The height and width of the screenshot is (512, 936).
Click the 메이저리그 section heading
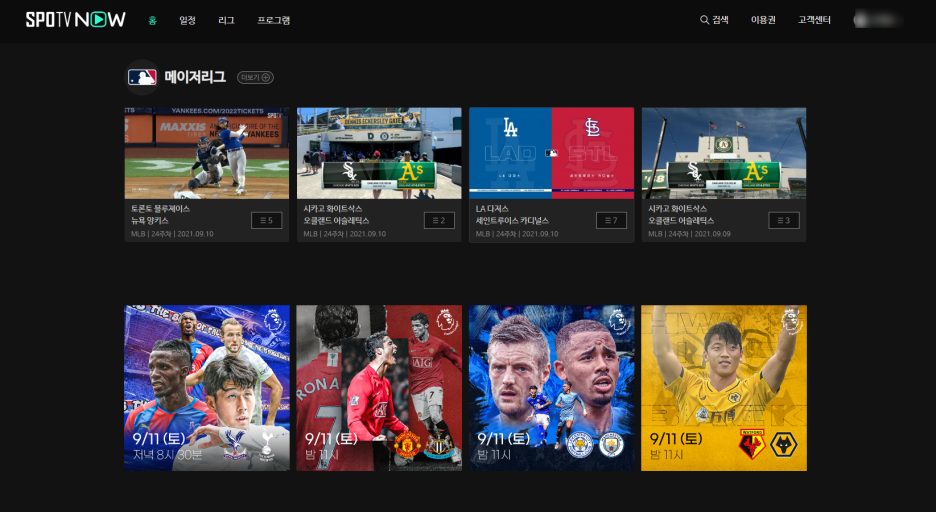pyautogui.click(x=195, y=77)
